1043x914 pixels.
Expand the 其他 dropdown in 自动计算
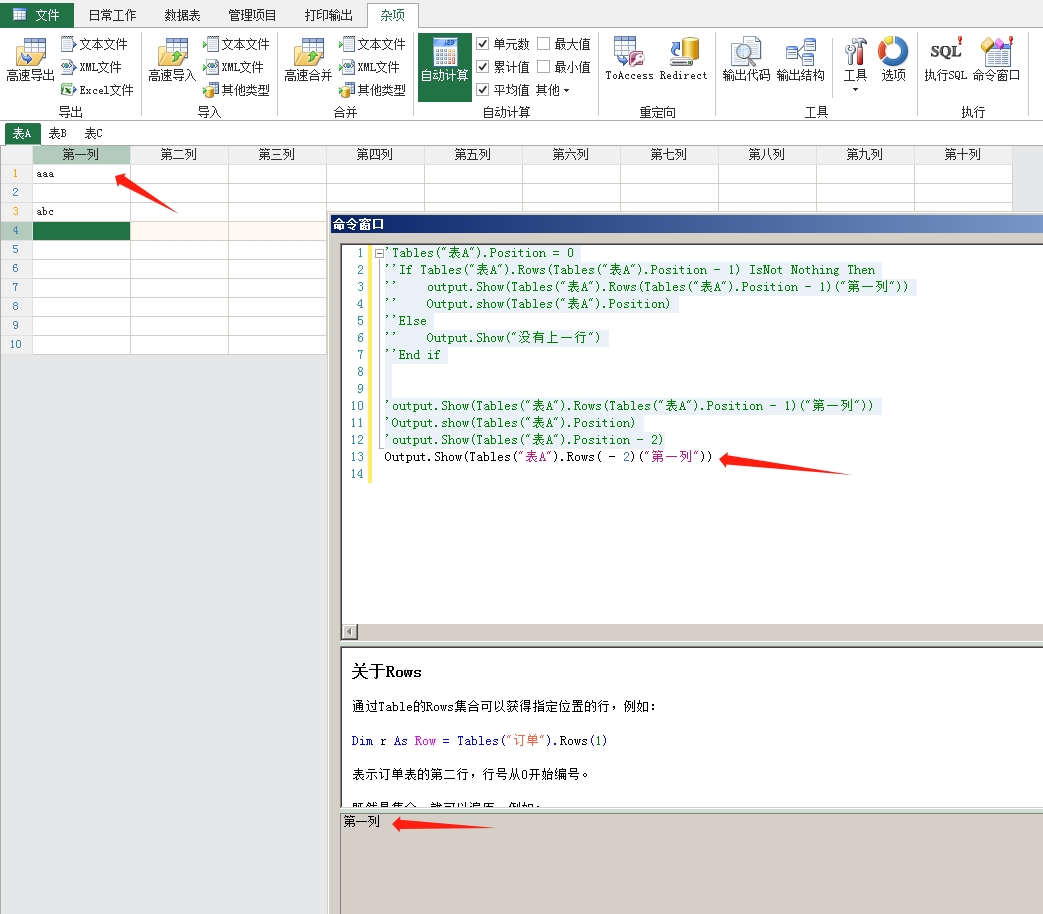click(552, 90)
